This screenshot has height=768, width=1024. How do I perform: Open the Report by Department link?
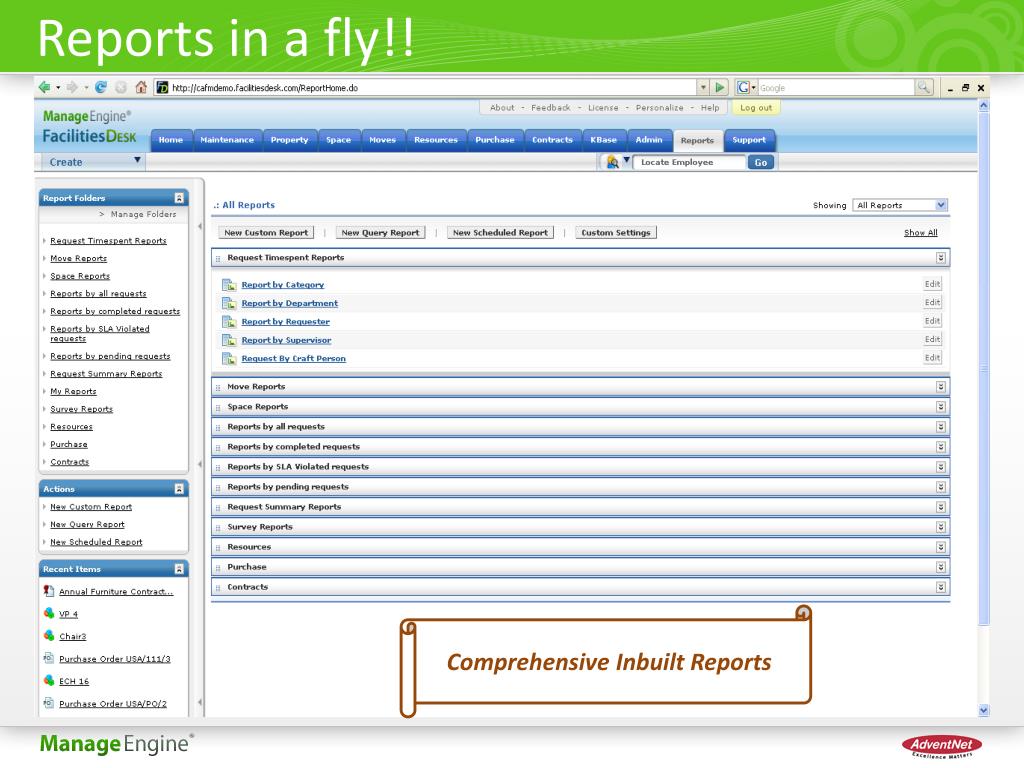289,303
